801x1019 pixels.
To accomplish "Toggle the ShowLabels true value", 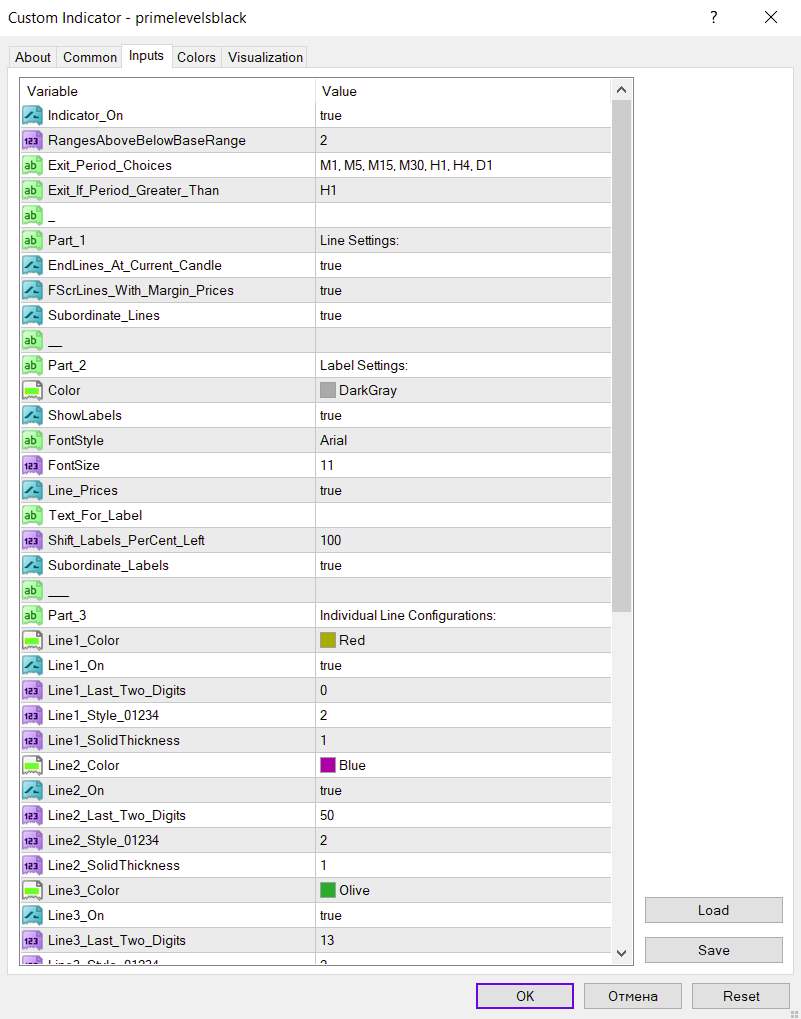I will pos(331,415).
